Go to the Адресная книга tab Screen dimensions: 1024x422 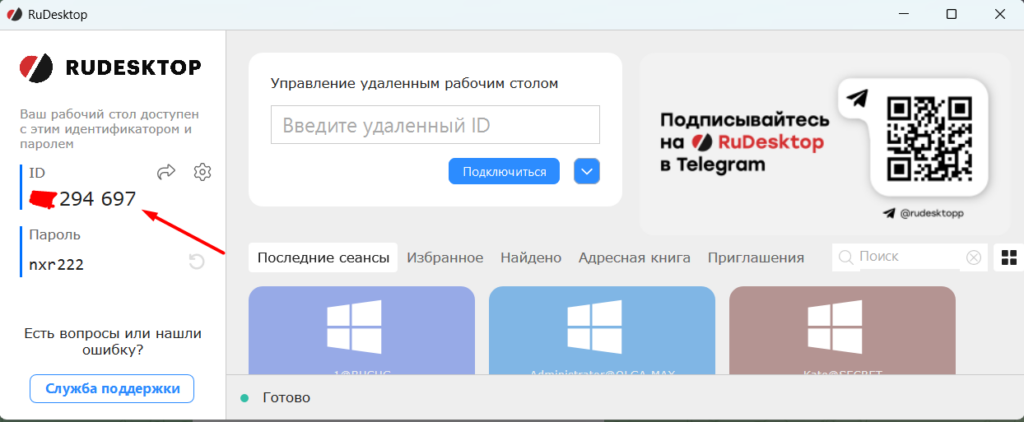coord(634,258)
